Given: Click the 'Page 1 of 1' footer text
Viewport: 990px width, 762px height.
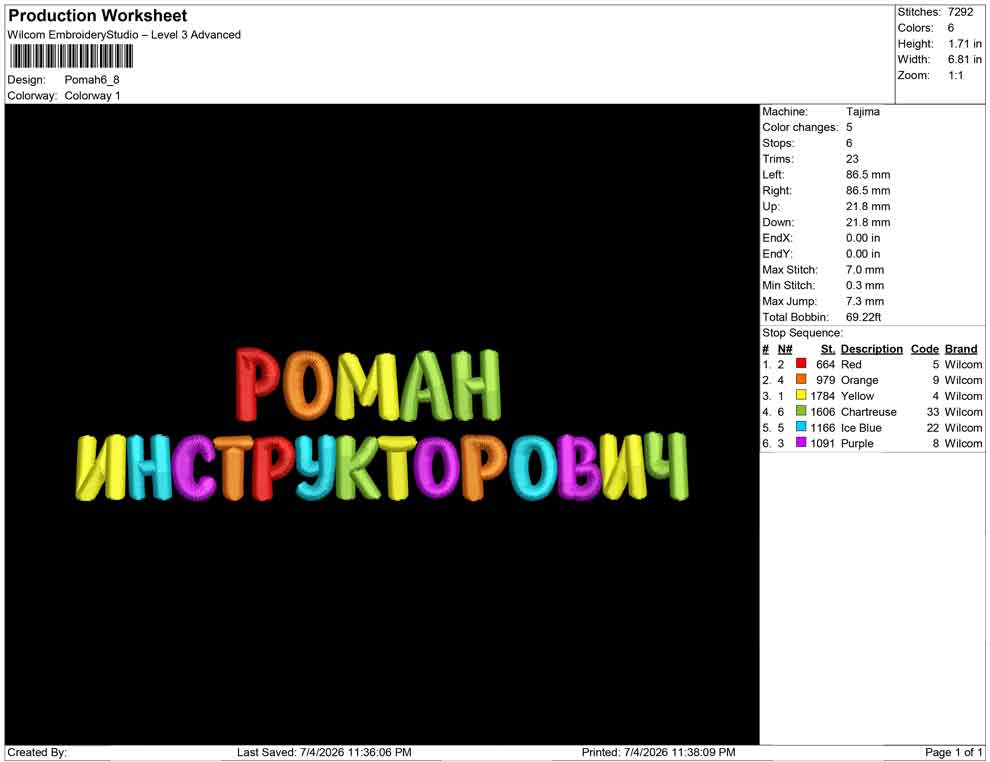Looking at the screenshot, I should click(x=953, y=752).
